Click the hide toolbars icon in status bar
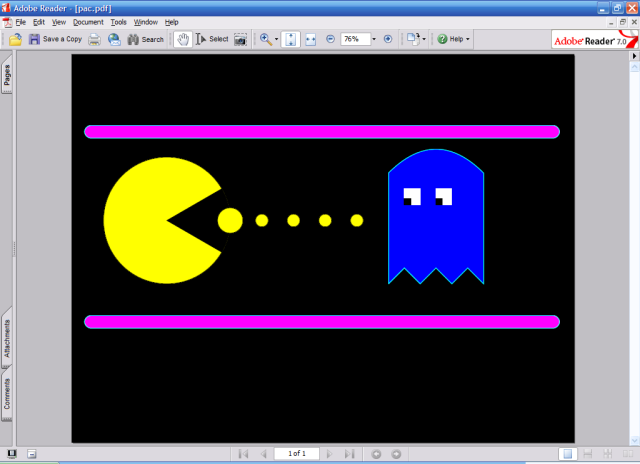This screenshot has width=640, height=464. [x=12, y=454]
